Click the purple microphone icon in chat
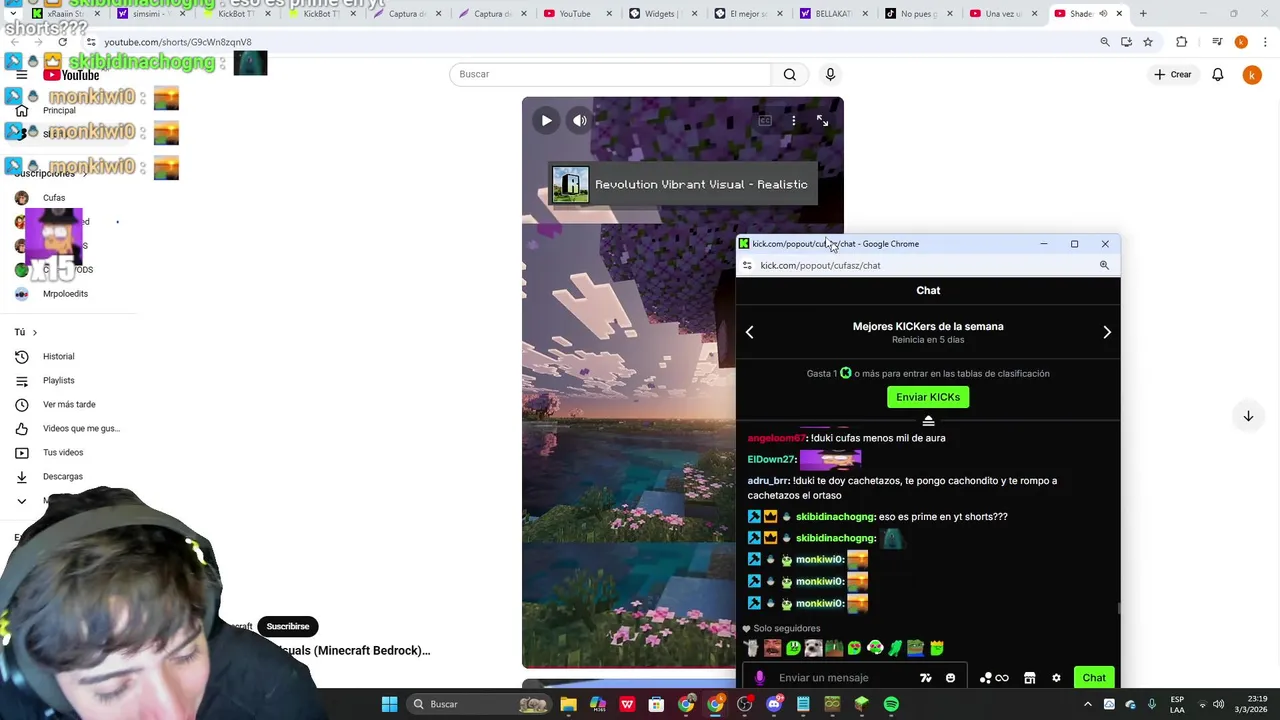Viewport: 1280px width, 720px height. [759, 678]
